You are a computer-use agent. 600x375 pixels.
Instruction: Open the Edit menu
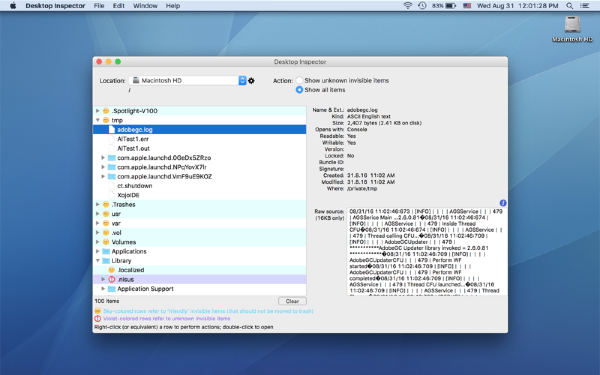[x=119, y=6]
